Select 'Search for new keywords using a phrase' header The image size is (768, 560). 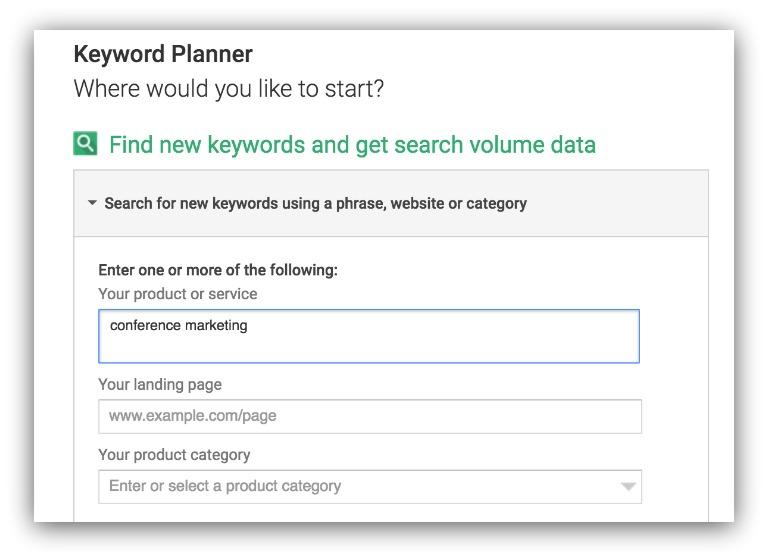[x=315, y=203]
